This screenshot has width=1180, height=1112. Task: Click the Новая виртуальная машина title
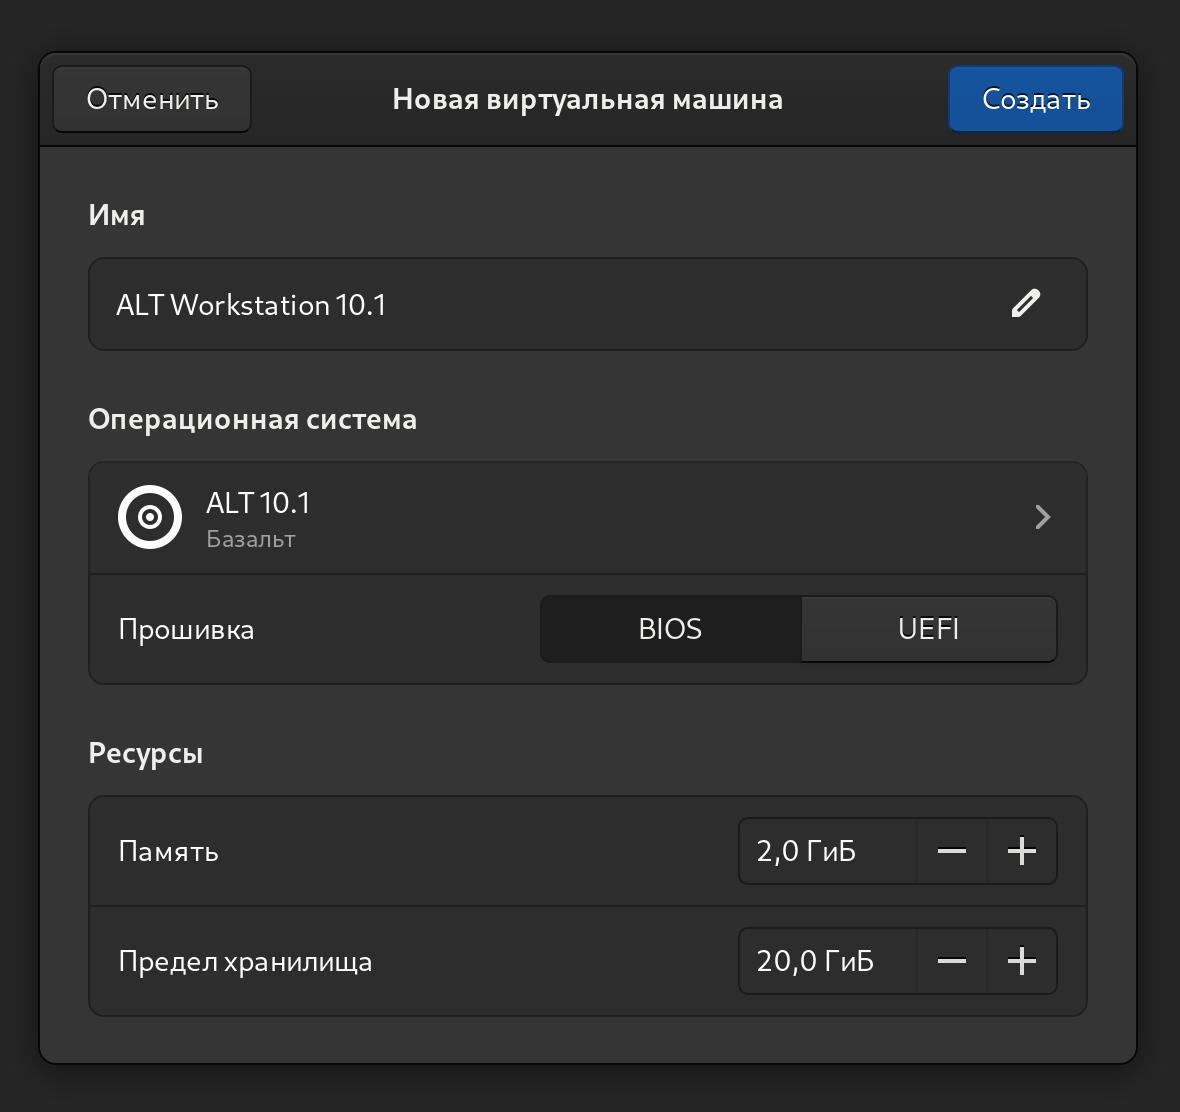tap(588, 99)
